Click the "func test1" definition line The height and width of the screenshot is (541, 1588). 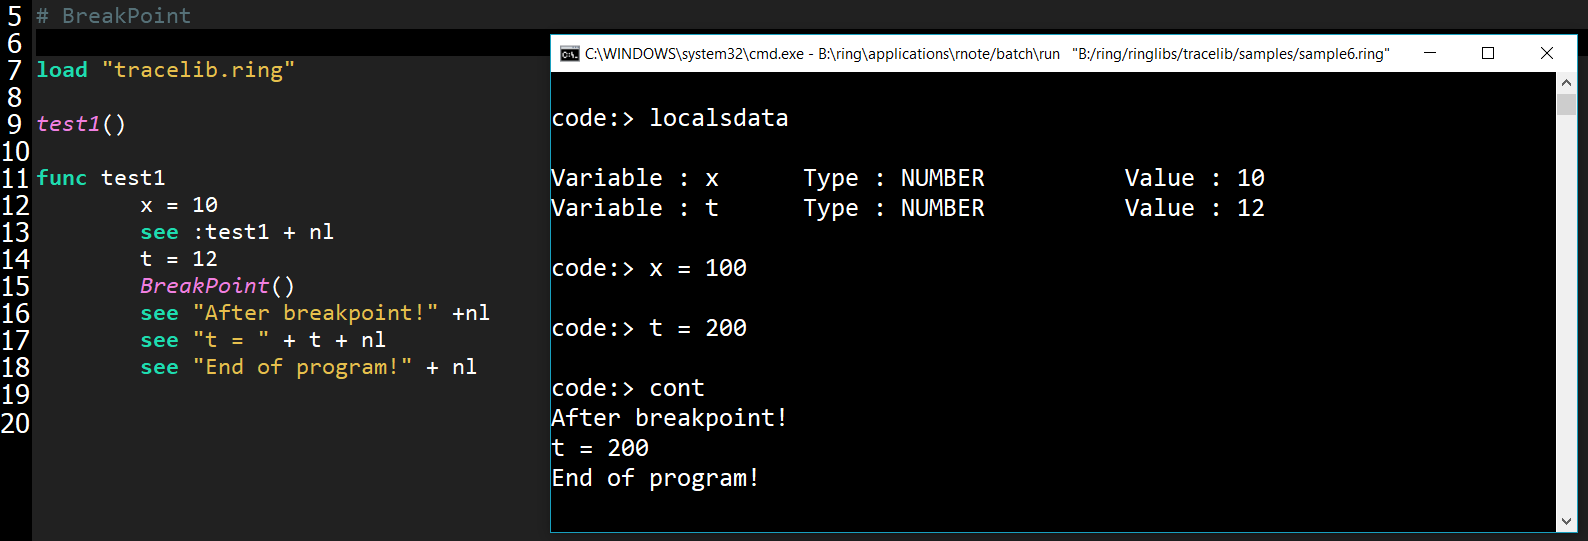click(x=101, y=178)
